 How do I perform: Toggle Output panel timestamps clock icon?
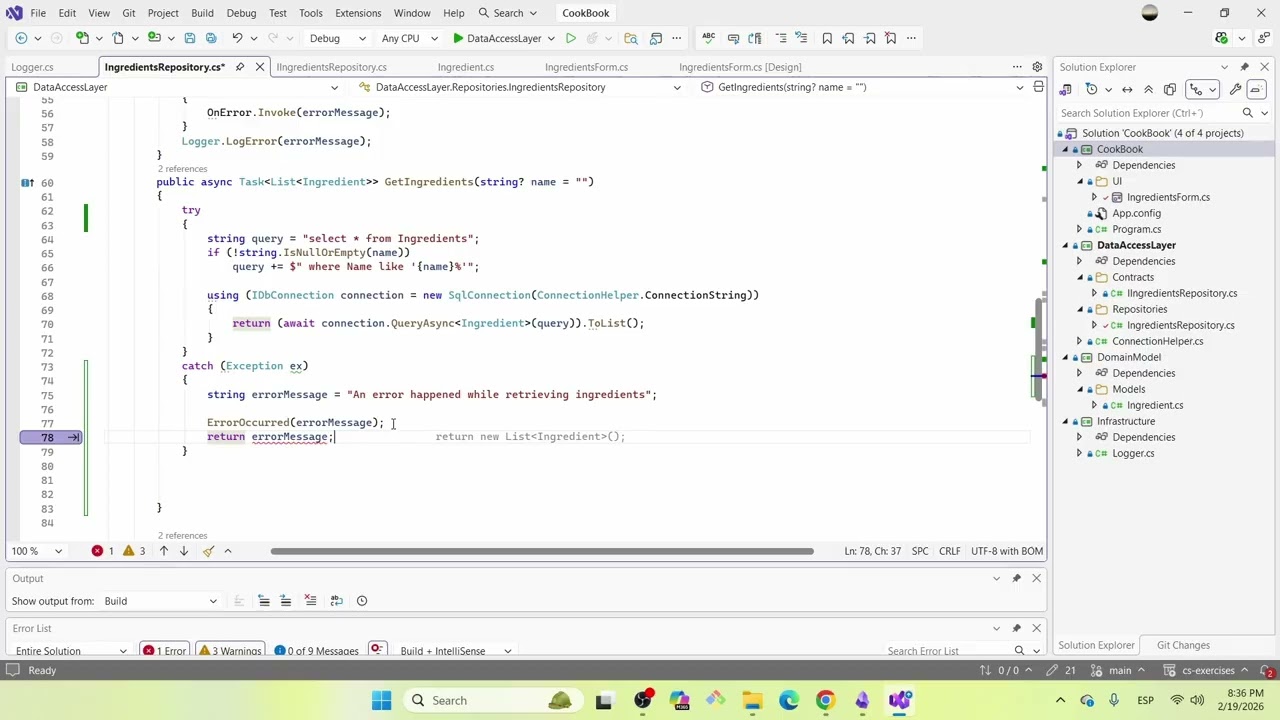(x=362, y=601)
